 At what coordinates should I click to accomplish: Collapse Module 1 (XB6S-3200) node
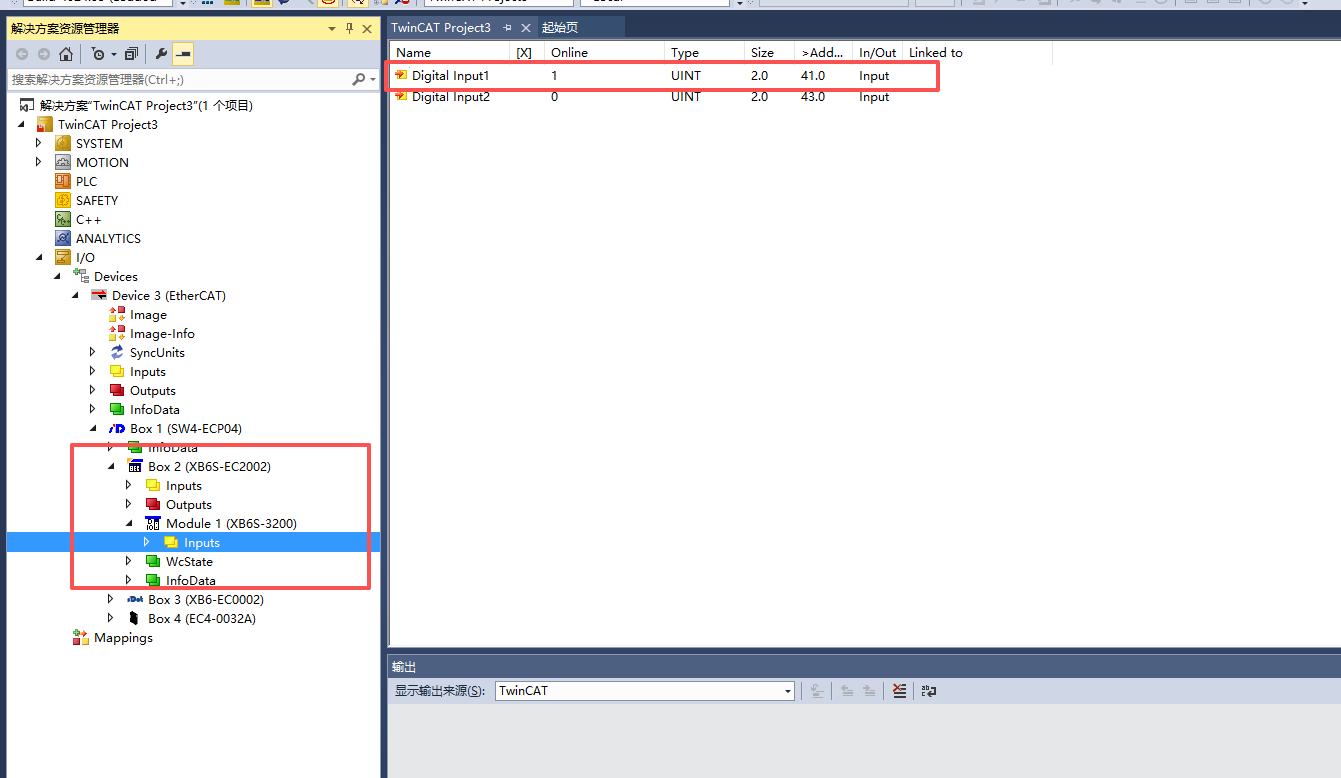(129, 524)
